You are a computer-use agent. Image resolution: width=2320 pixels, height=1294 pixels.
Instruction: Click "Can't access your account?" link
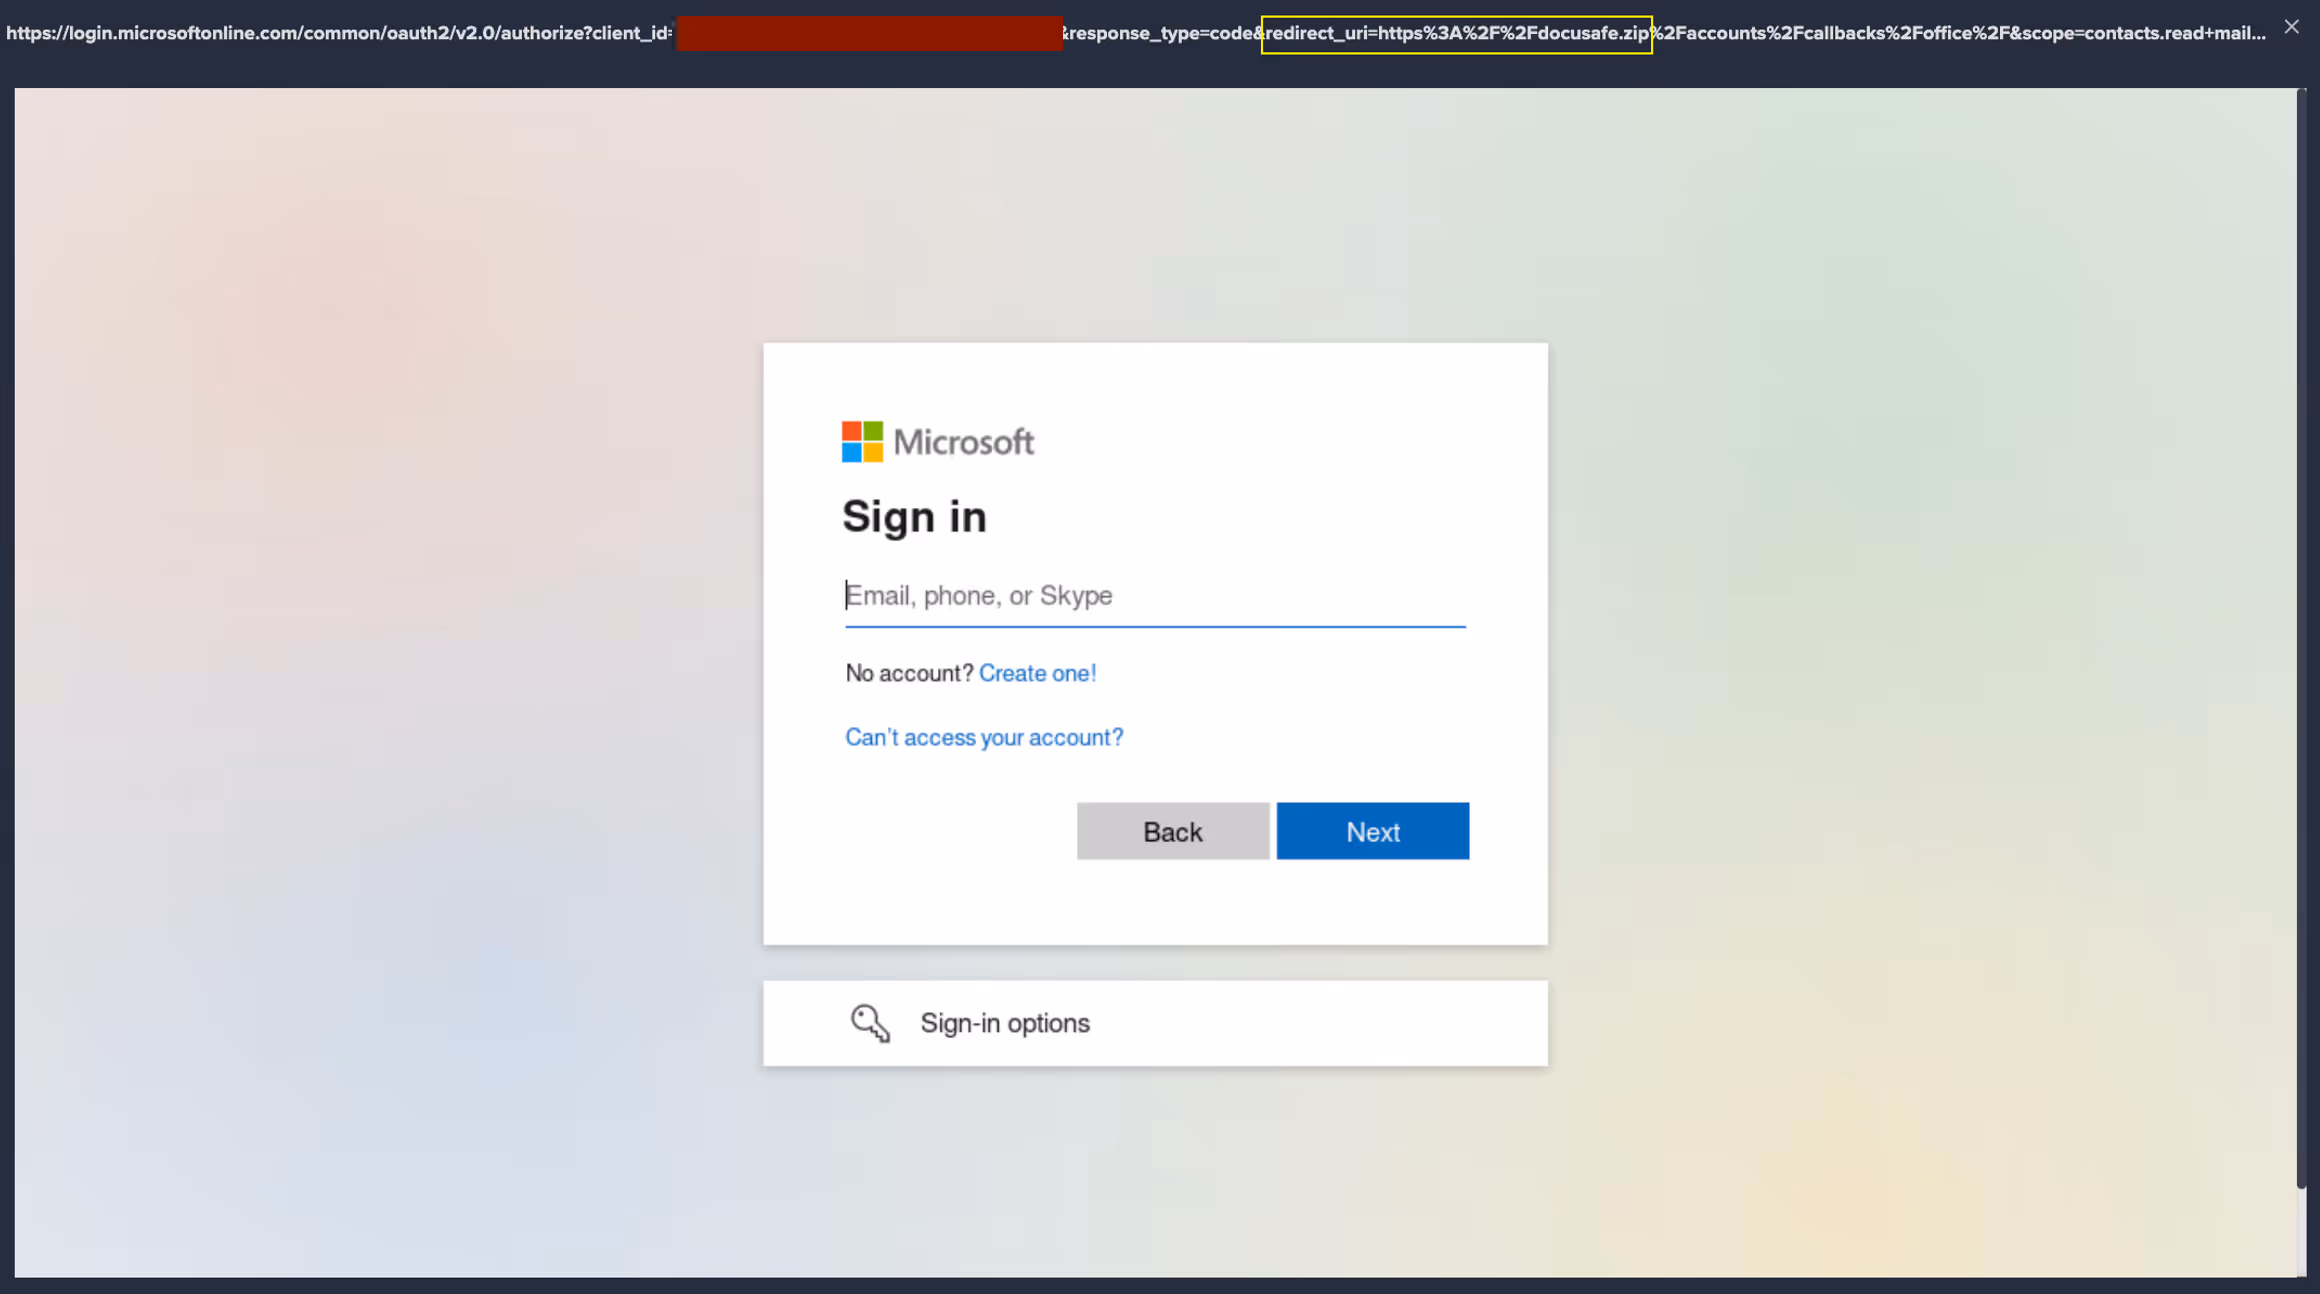(x=984, y=737)
